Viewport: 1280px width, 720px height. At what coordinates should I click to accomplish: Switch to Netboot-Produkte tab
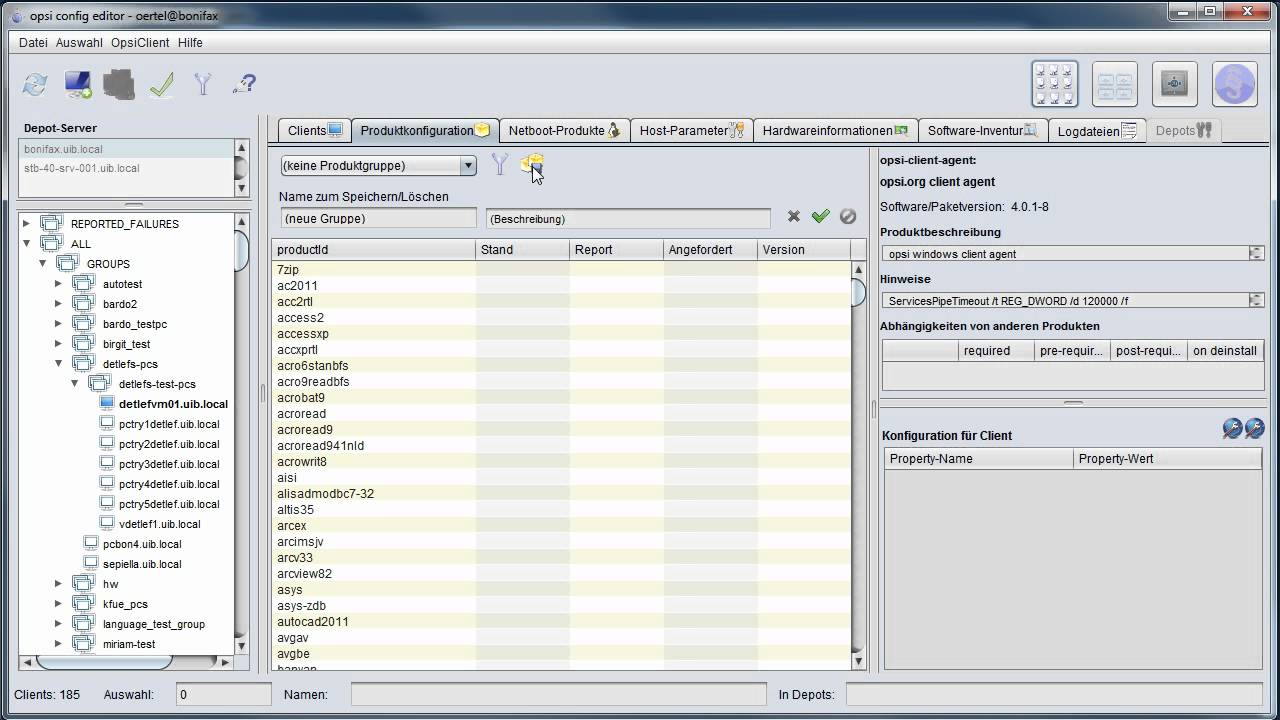pyautogui.click(x=565, y=130)
